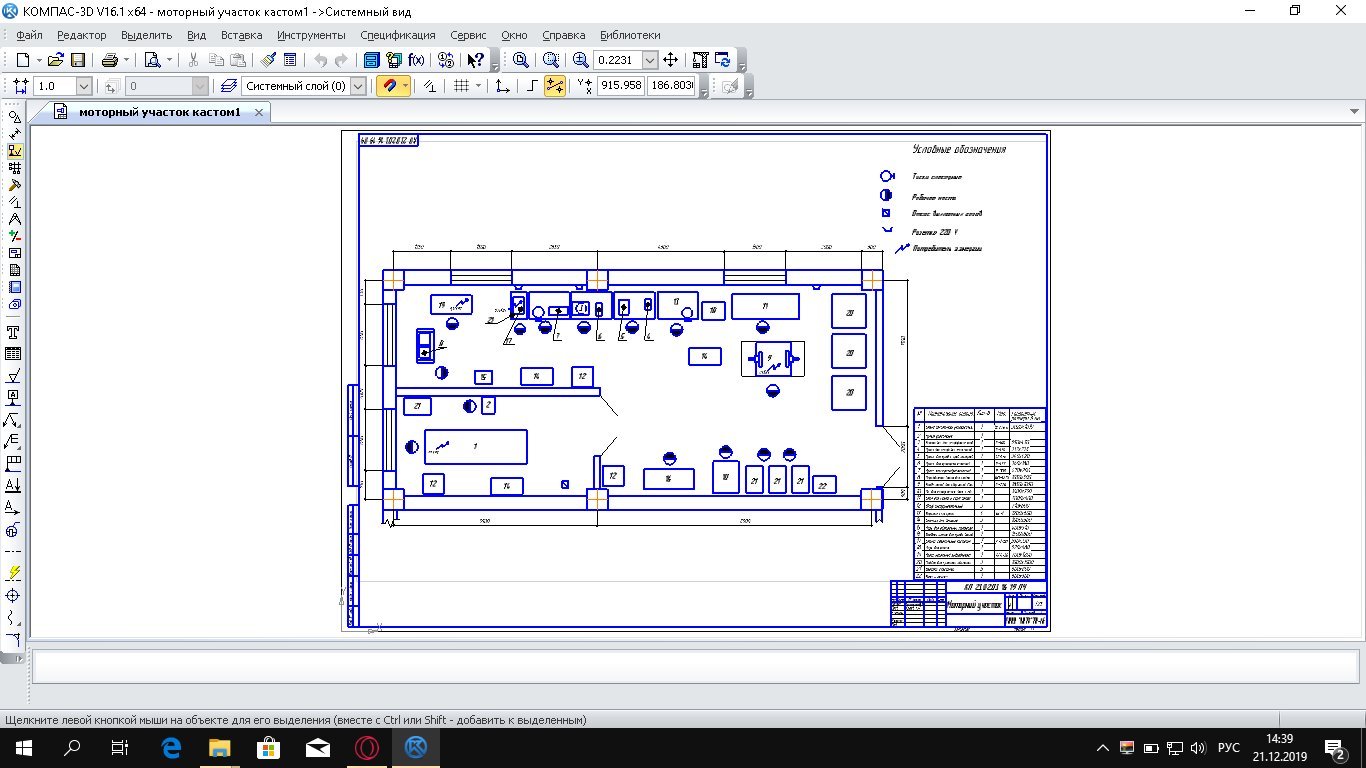Toggle the snapping magnet button
The image size is (1366, 768).
388,86
